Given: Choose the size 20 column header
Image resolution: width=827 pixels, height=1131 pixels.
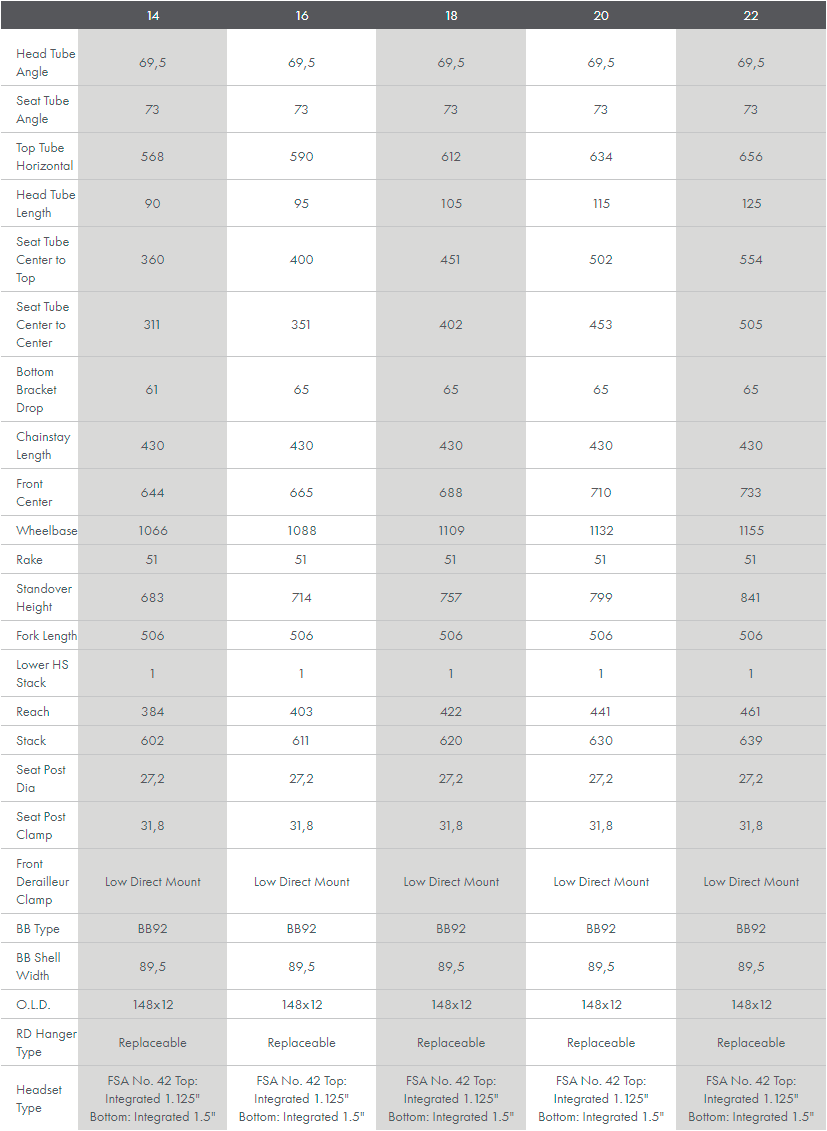Looking at the screenshot, I should pos(601,15).
